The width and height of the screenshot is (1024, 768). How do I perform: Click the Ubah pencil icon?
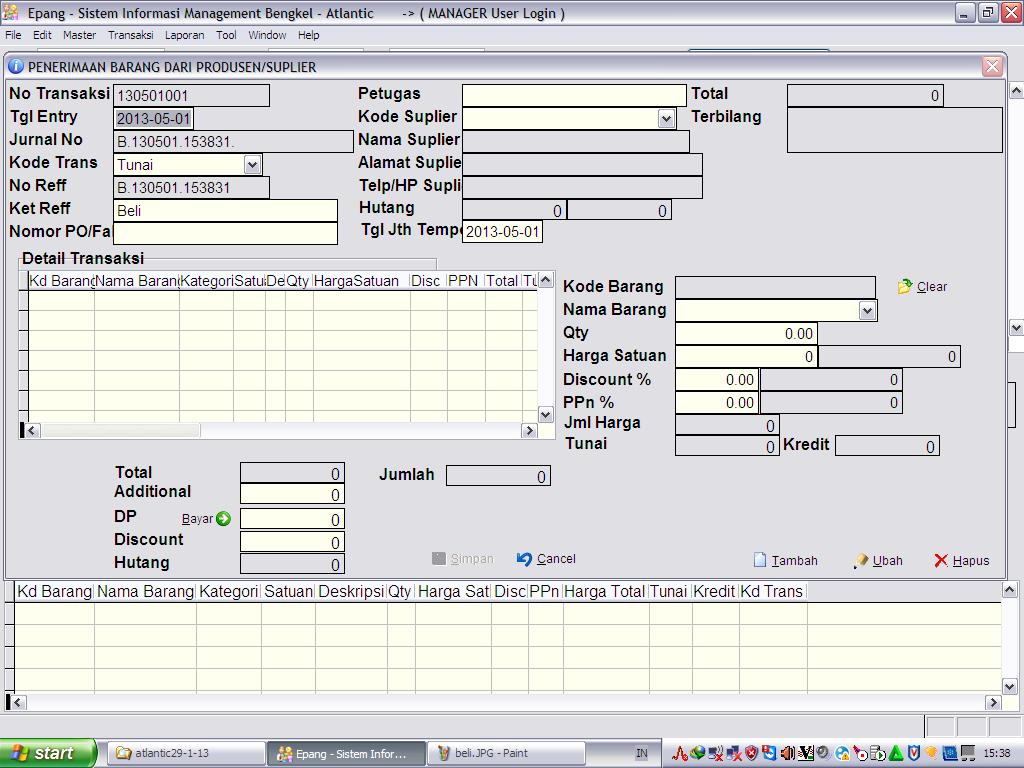860,561
